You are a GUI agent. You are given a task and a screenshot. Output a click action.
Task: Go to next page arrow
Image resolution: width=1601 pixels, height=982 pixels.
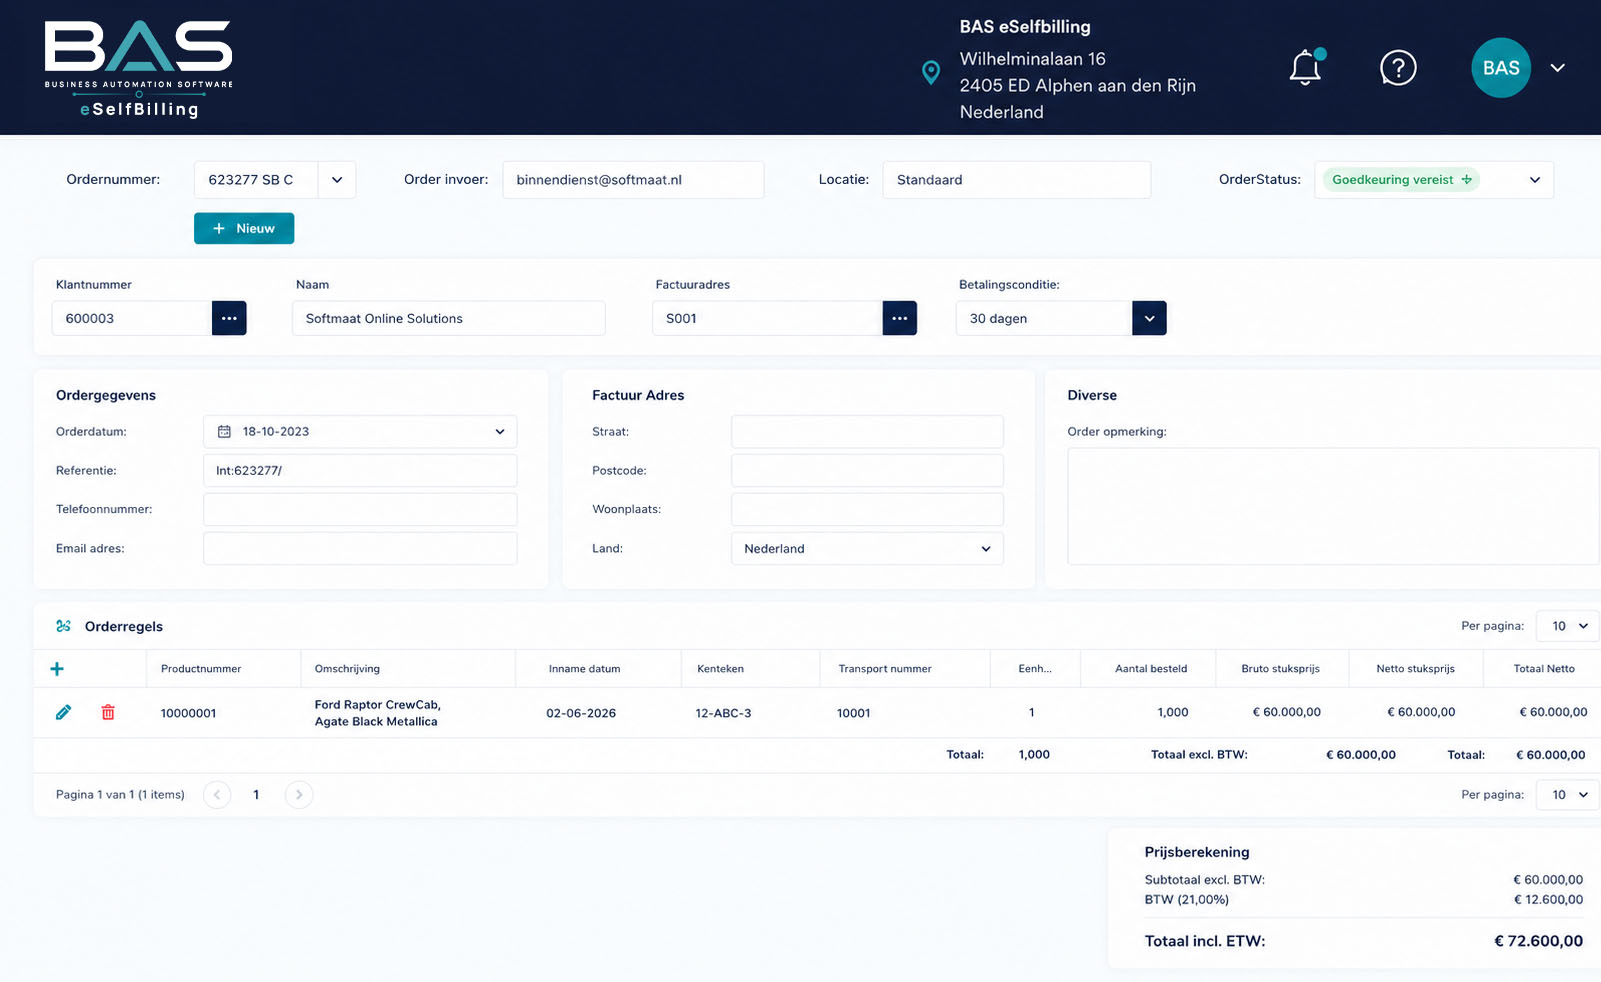pyautogui.click(x=299, y=795)
